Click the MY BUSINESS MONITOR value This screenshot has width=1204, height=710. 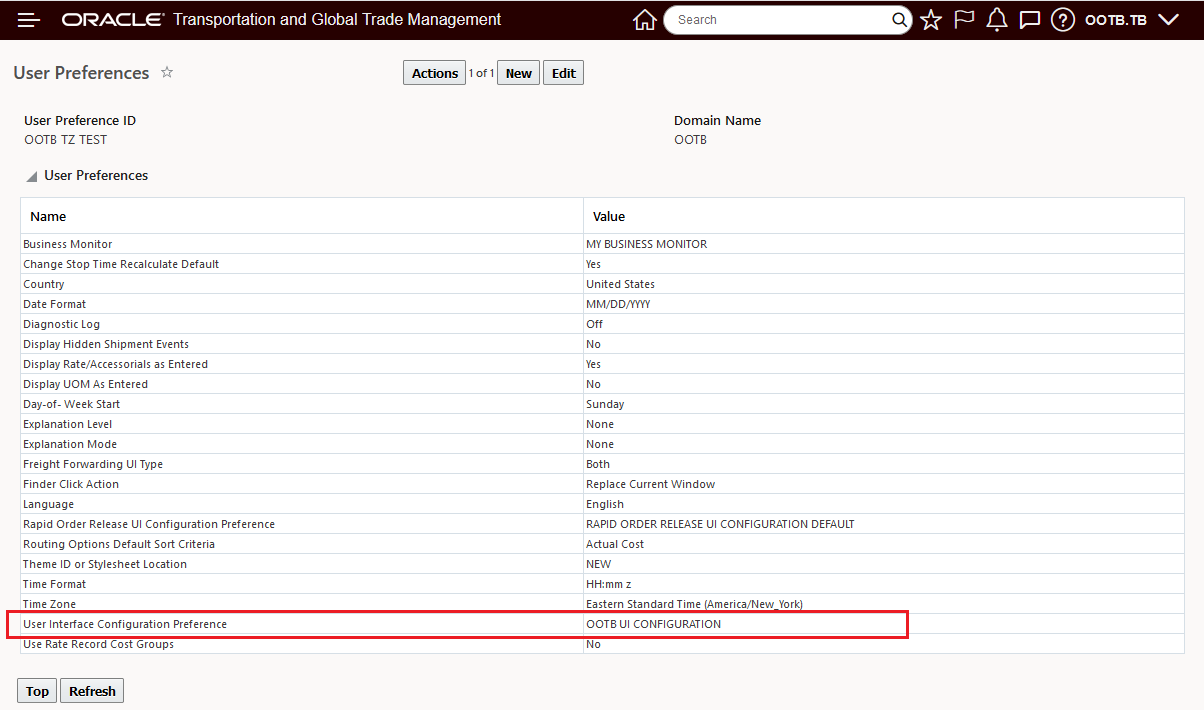647,244
